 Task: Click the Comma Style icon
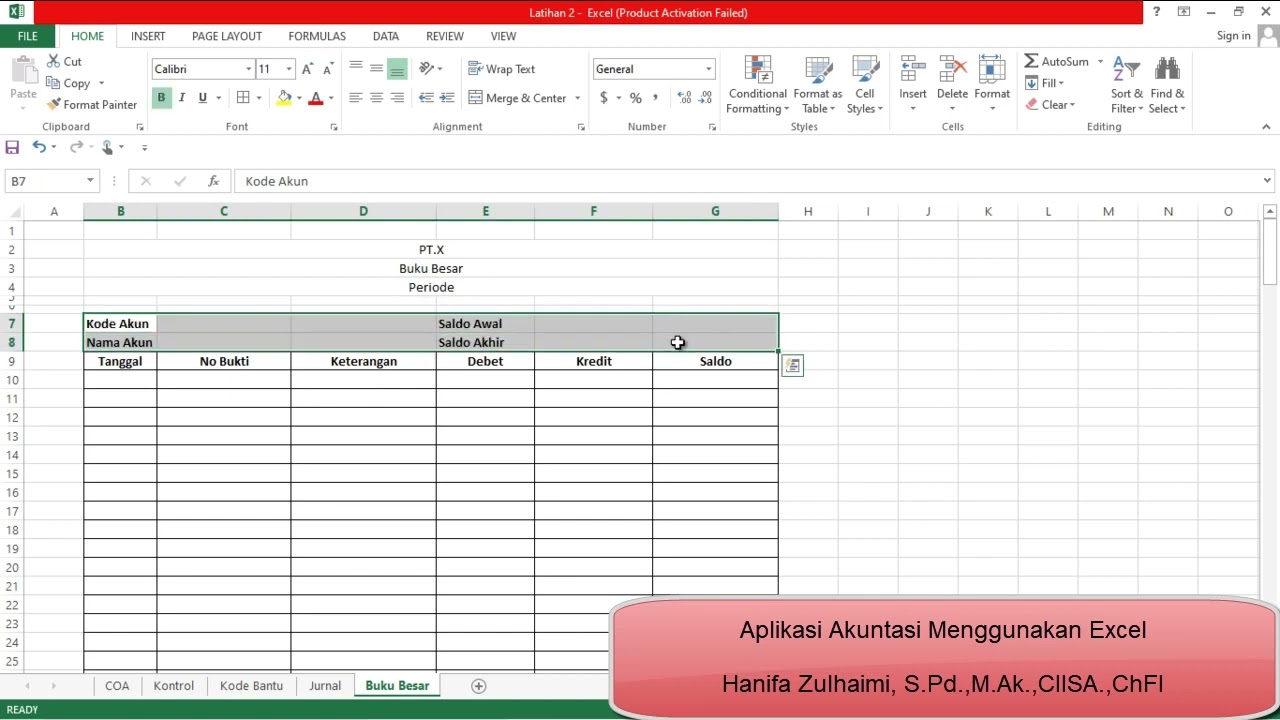point(656,98)
